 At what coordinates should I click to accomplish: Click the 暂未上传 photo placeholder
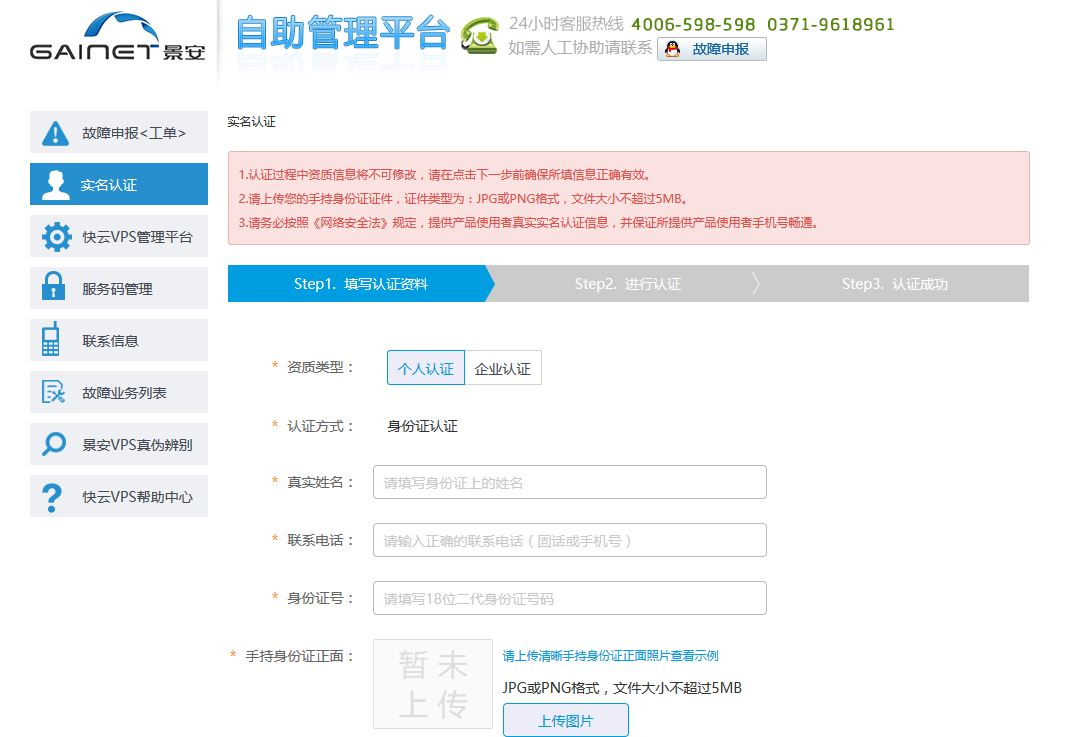pos(432,684)
